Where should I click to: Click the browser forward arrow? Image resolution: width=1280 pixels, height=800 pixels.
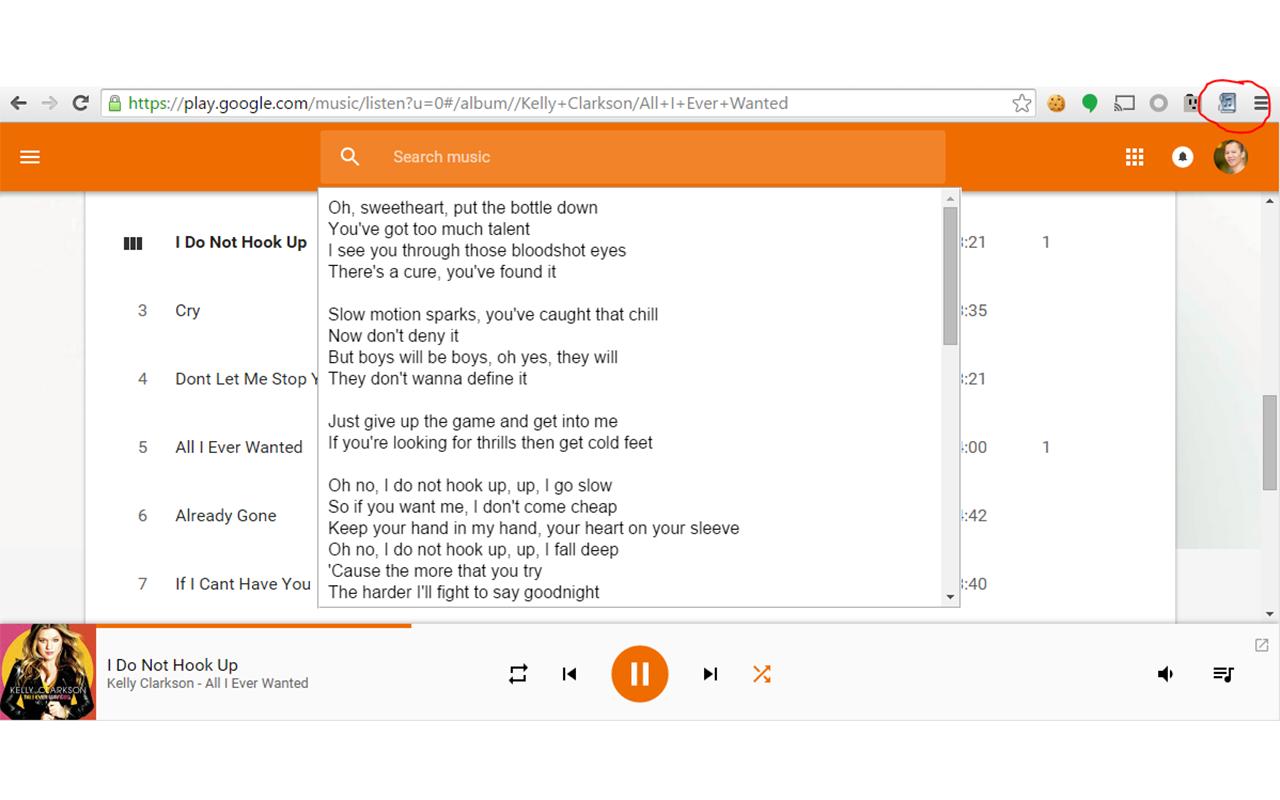pyautogui.click(x=49, y=103)
